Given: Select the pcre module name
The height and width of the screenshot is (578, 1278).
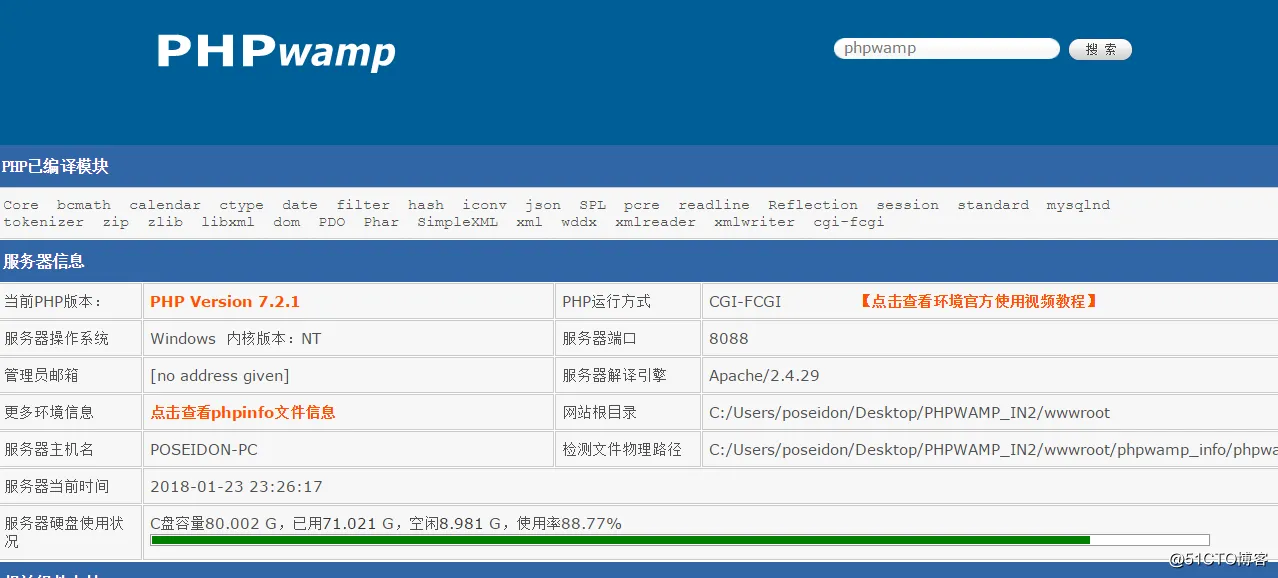Looking at the screenshot, I should 642,205.
